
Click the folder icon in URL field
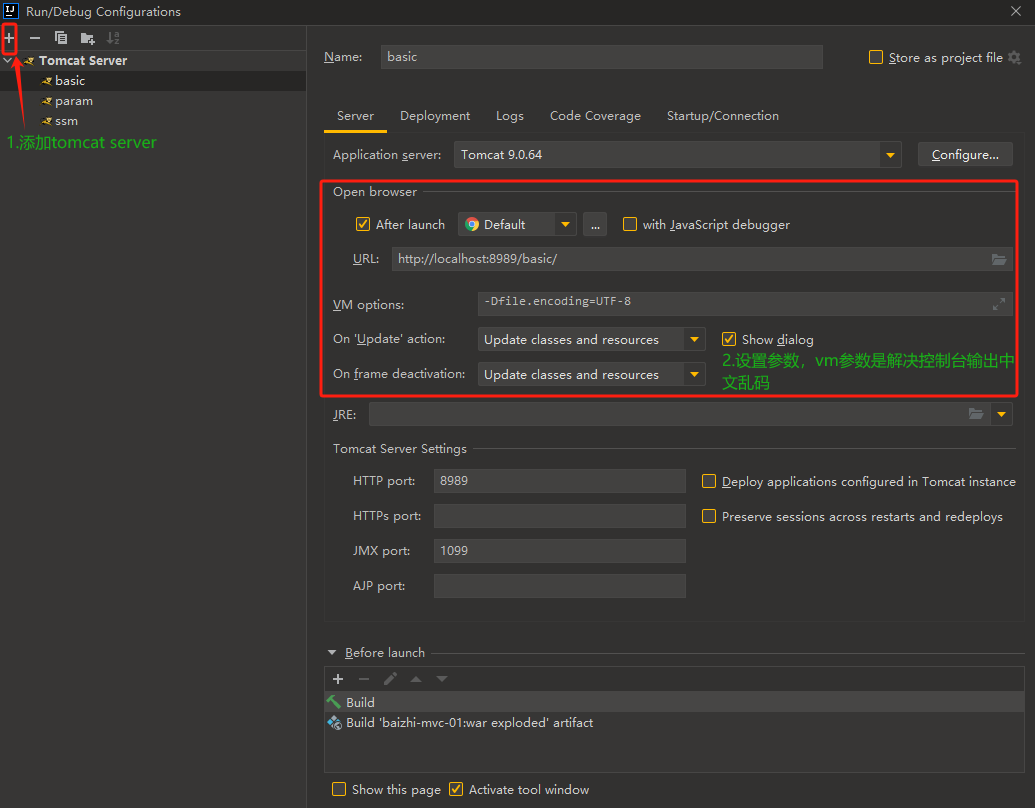point(998,259)
